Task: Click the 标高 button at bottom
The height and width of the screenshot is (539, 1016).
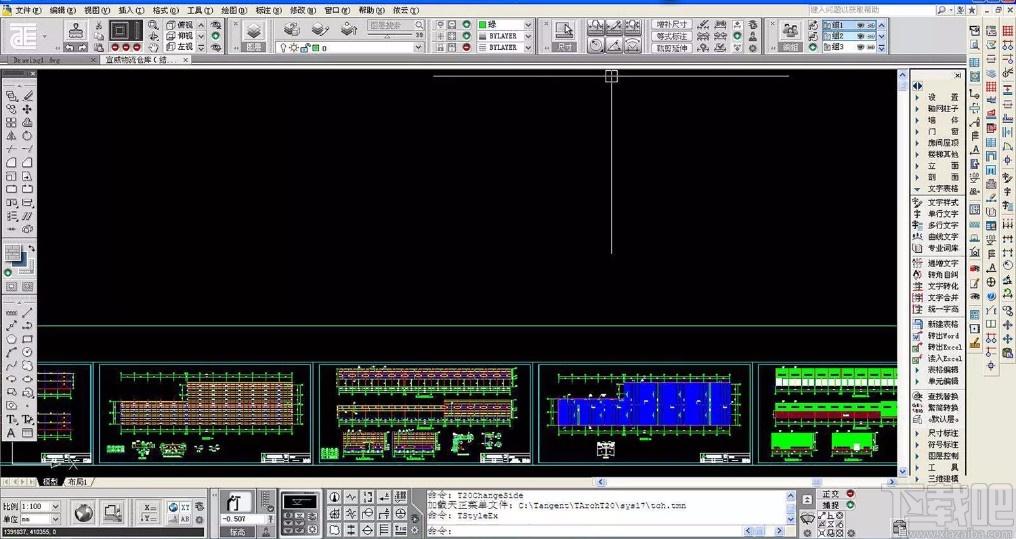Action: tap(238, 533)
